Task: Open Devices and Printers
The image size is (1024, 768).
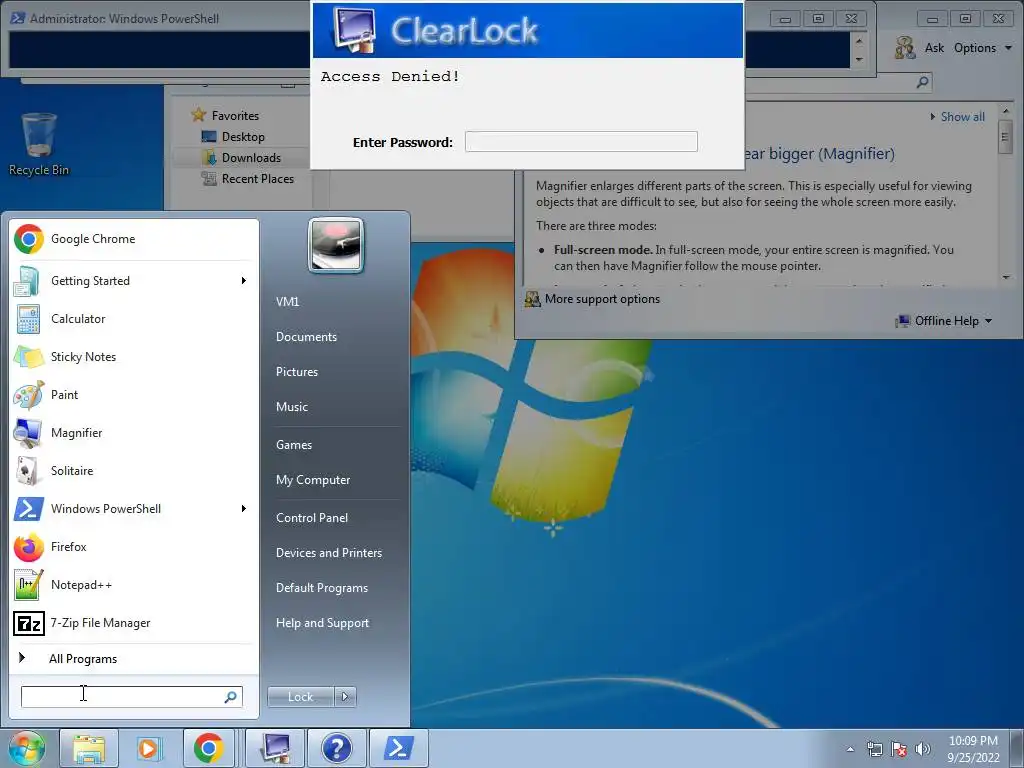Action: [329, 552]
